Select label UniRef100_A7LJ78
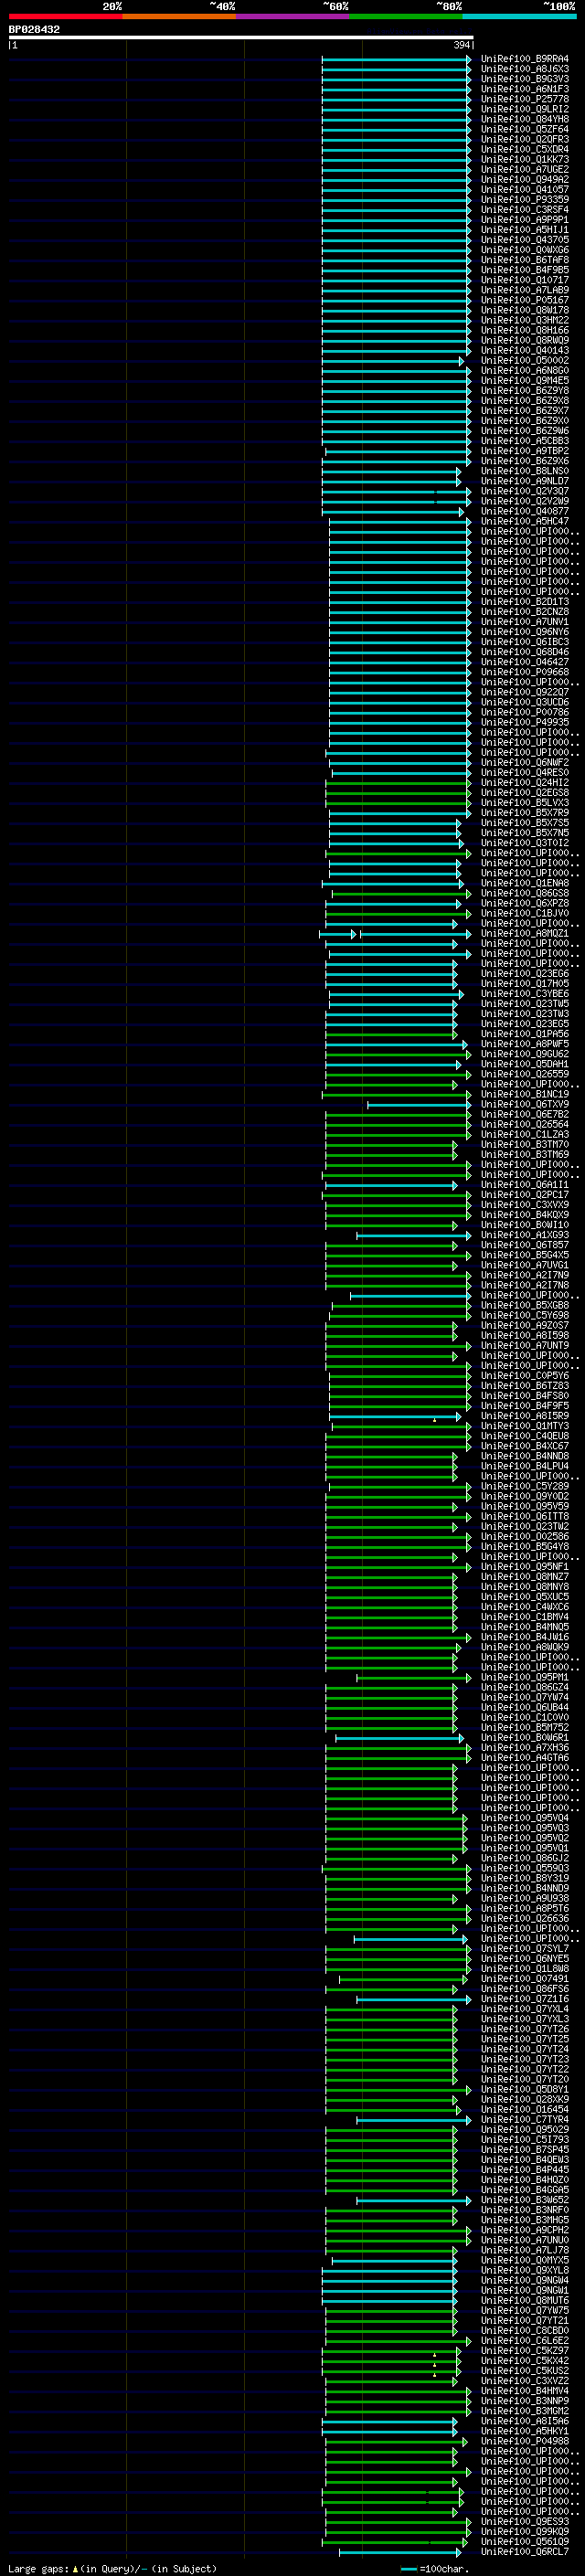Screen dimensions: 585x2576 pyautogui.click(x=524, y=2251)
